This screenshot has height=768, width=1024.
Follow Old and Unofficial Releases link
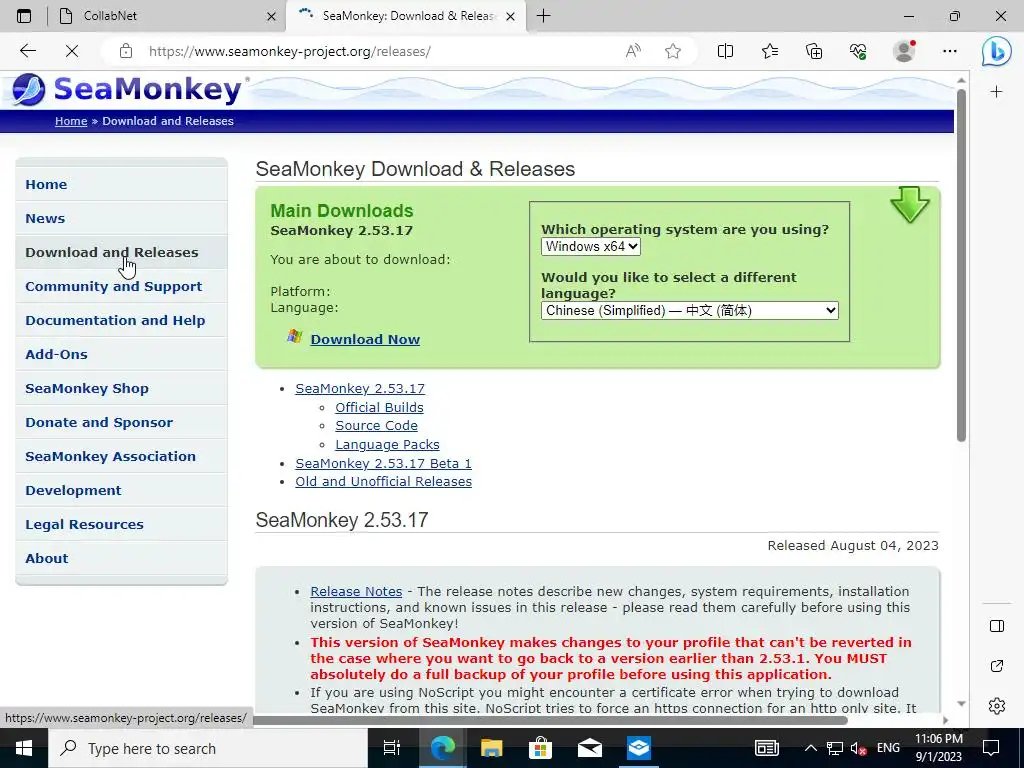383,482
